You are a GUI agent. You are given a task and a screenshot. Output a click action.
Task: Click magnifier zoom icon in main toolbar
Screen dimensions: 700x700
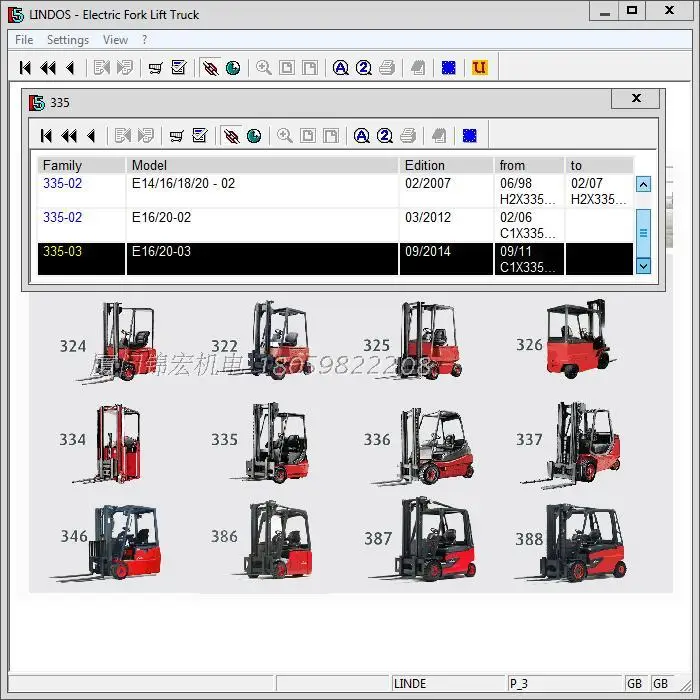[263, 68]
